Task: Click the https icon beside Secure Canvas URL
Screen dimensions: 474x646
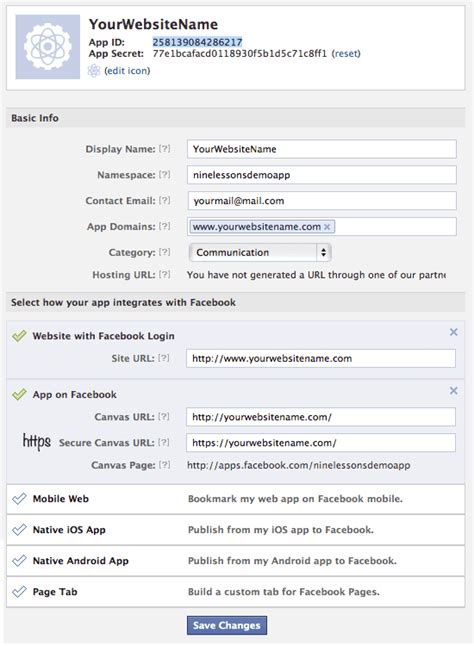Action: [37, 442]
